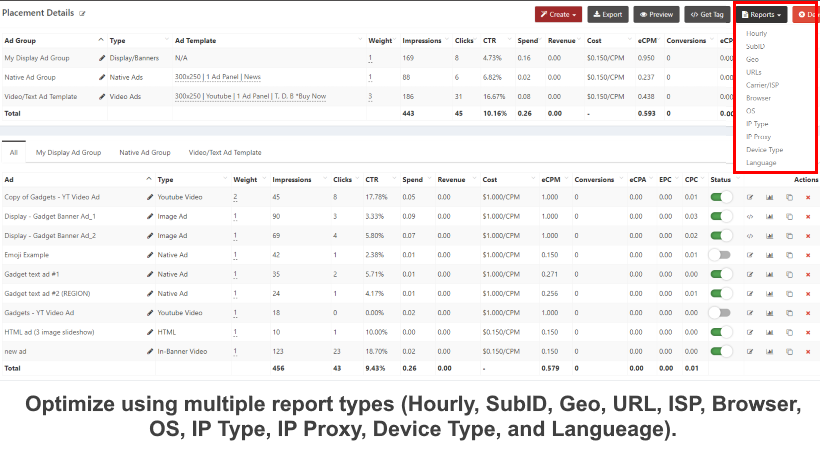Viewport: 820px width, 450px height.
Task: Duplicate Gadget text ad #2 (REGION)
Action: pos(789,294)
